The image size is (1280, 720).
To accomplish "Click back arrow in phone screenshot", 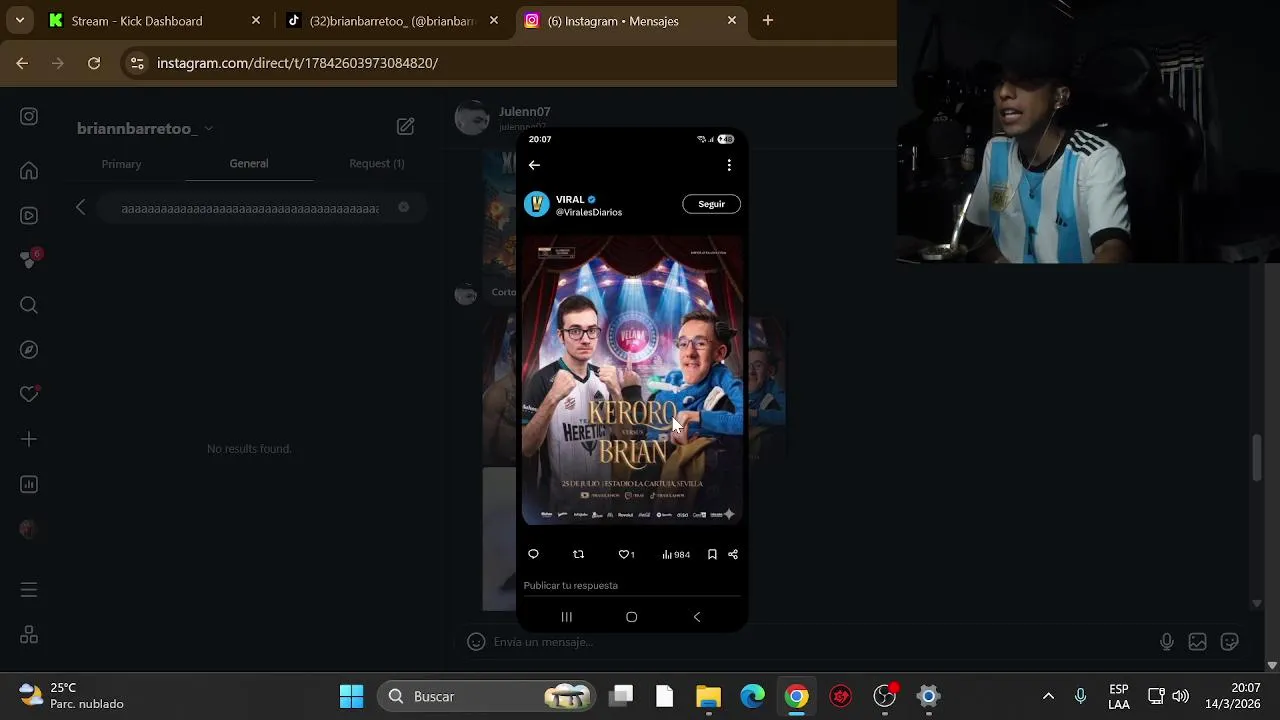I will 534,165.
